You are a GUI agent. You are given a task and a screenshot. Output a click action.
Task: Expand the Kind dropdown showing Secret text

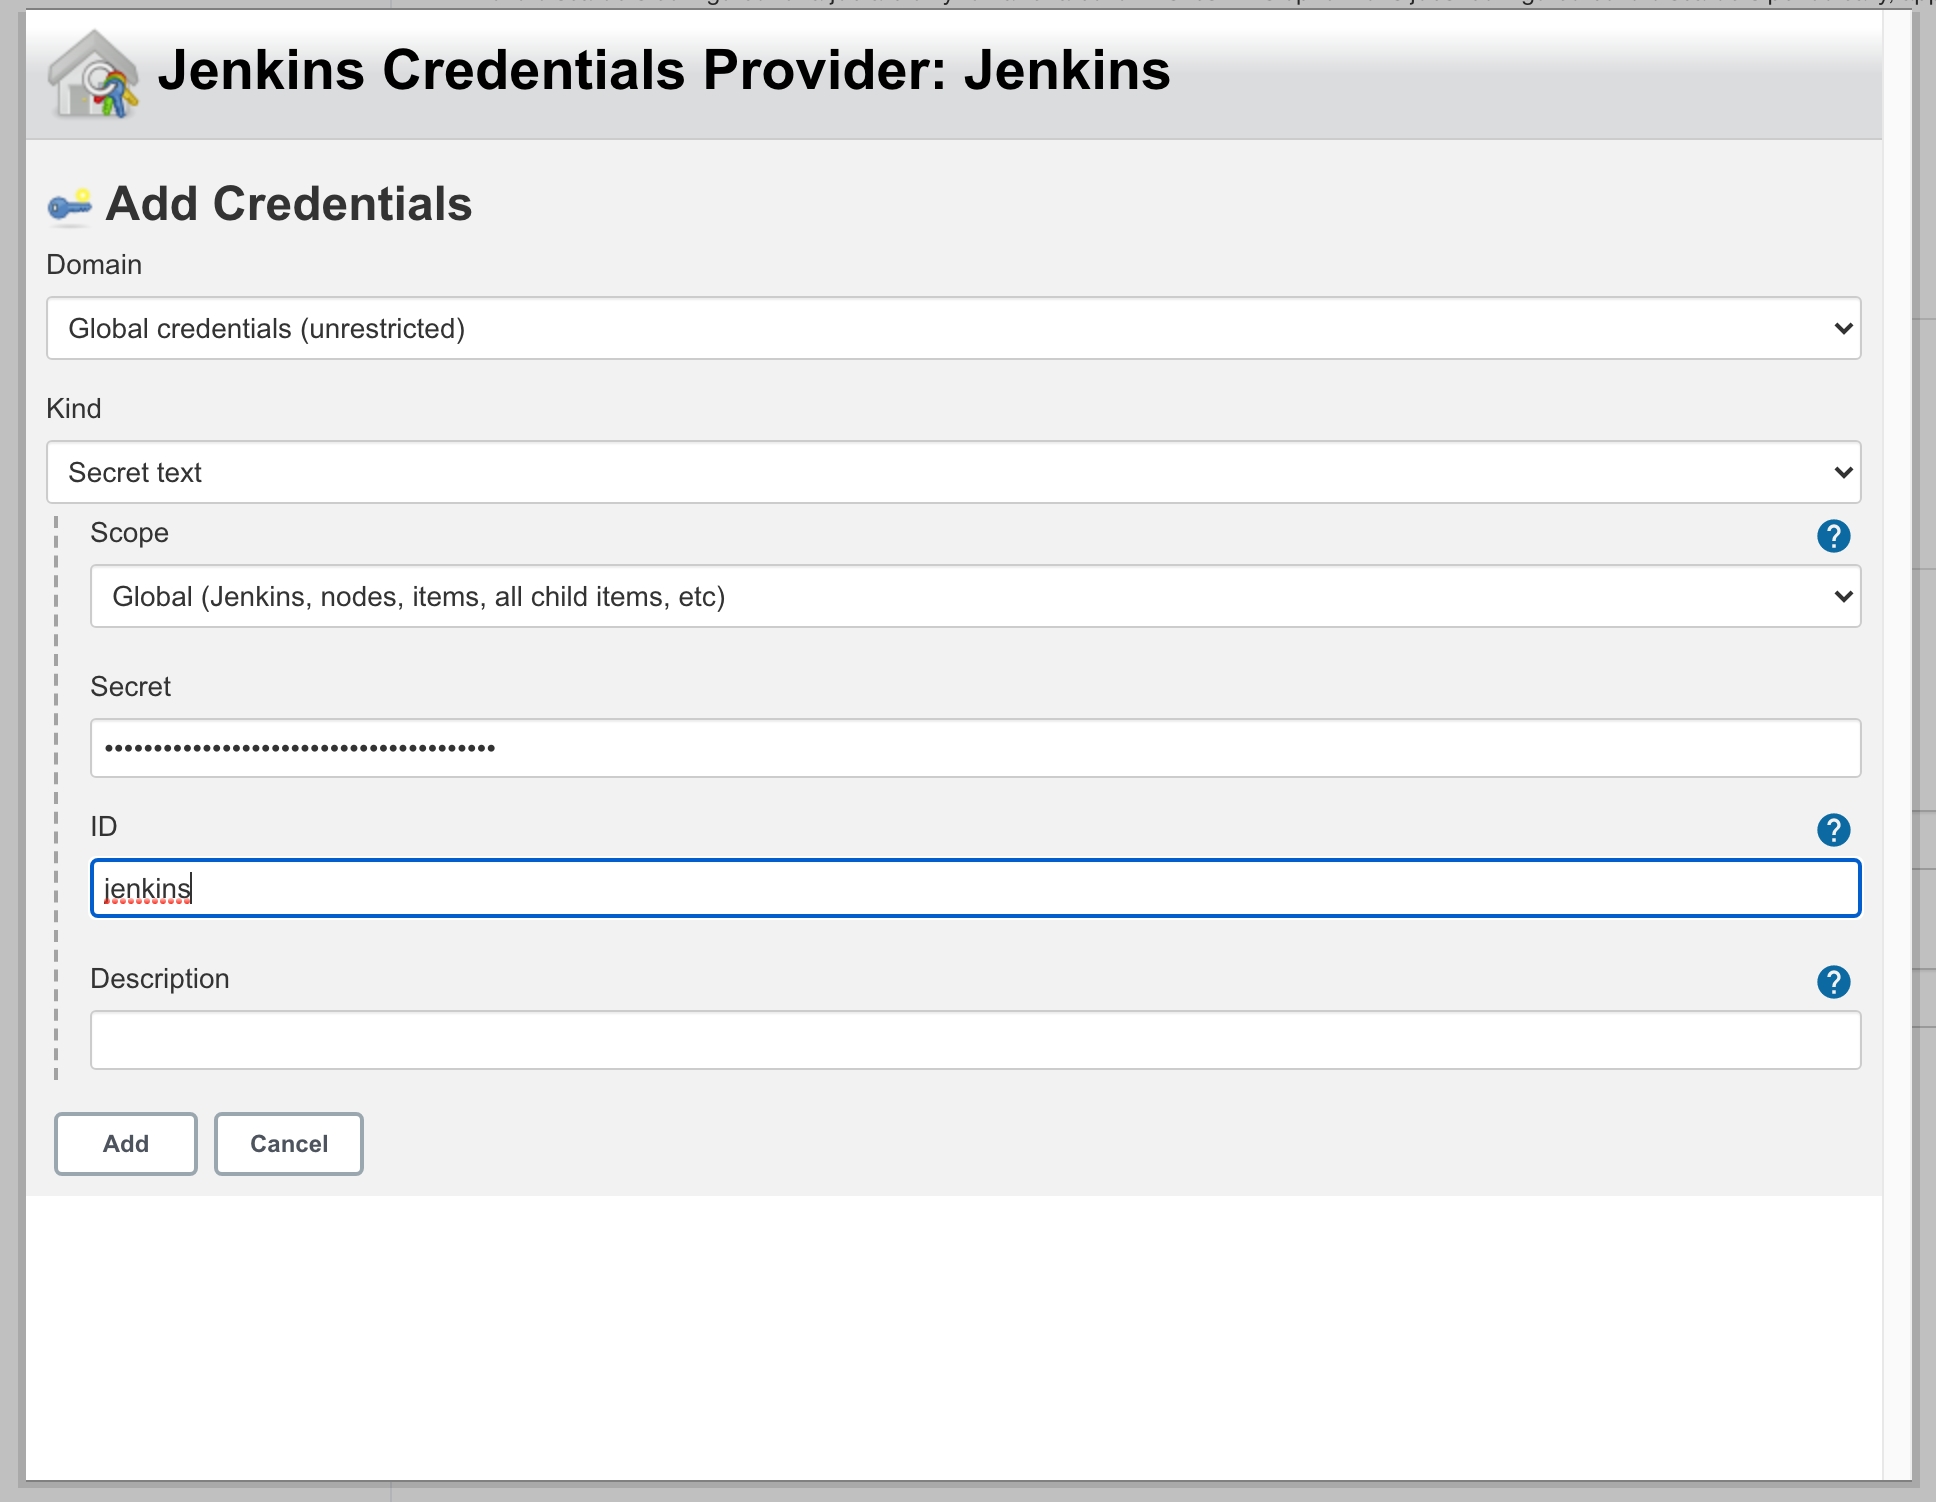click(x=952, y=472)
